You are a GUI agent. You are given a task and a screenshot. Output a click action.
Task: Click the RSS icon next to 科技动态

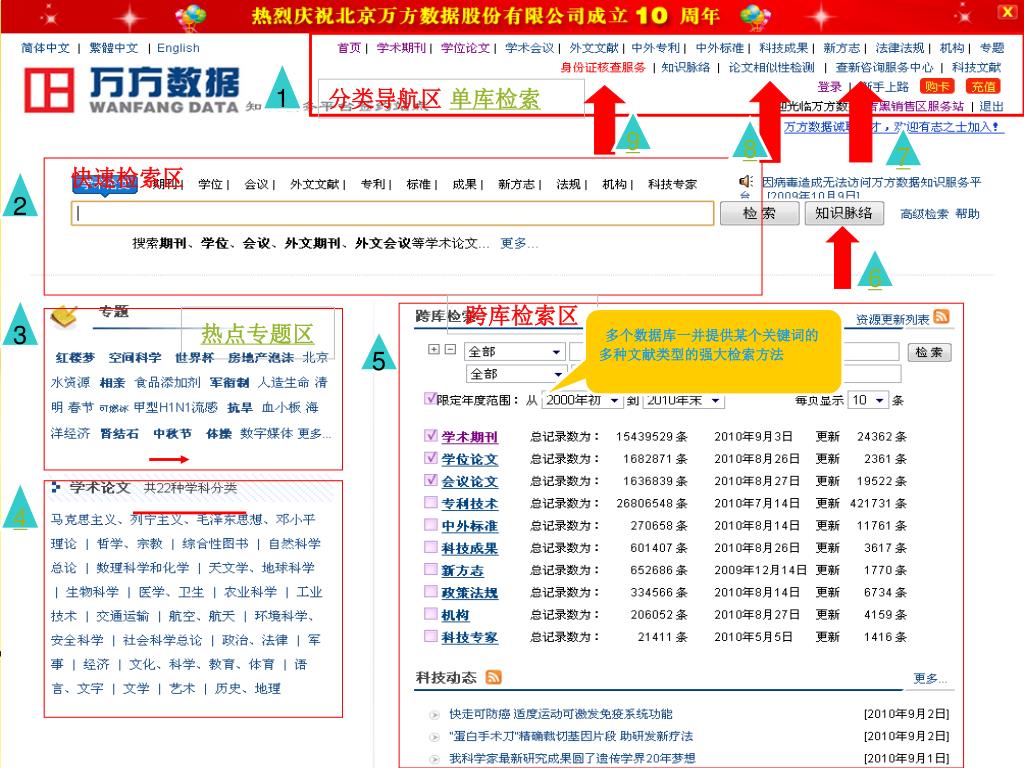[x=494, y=677]
